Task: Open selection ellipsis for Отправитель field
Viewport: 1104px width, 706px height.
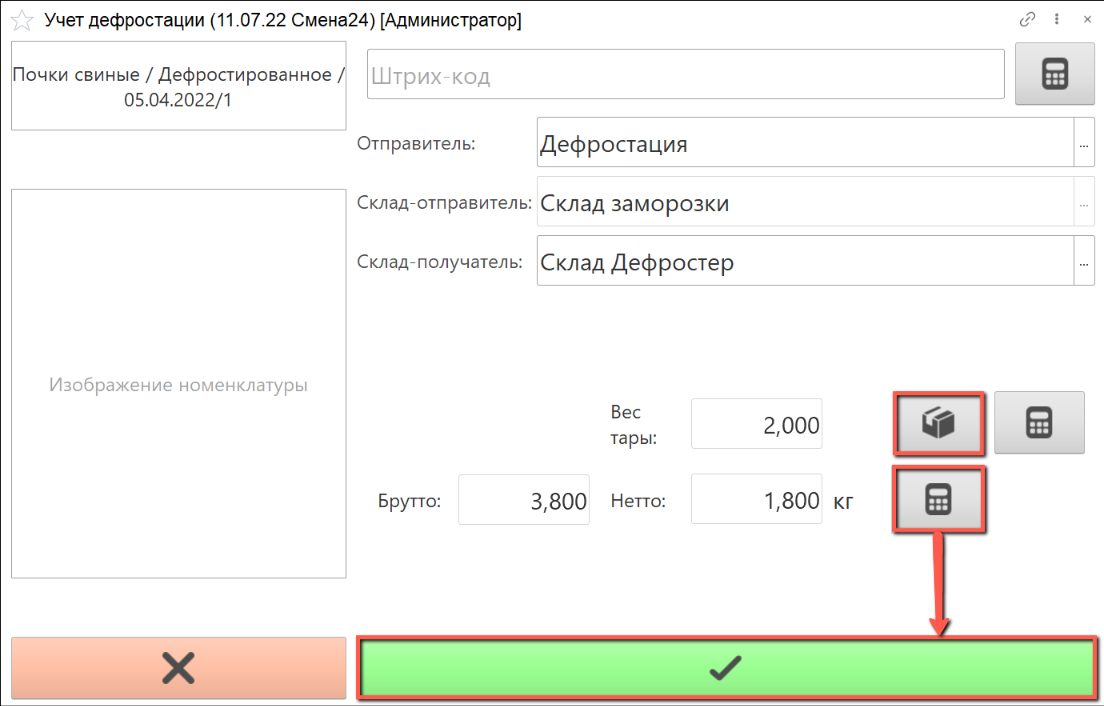Action: 1083,143
